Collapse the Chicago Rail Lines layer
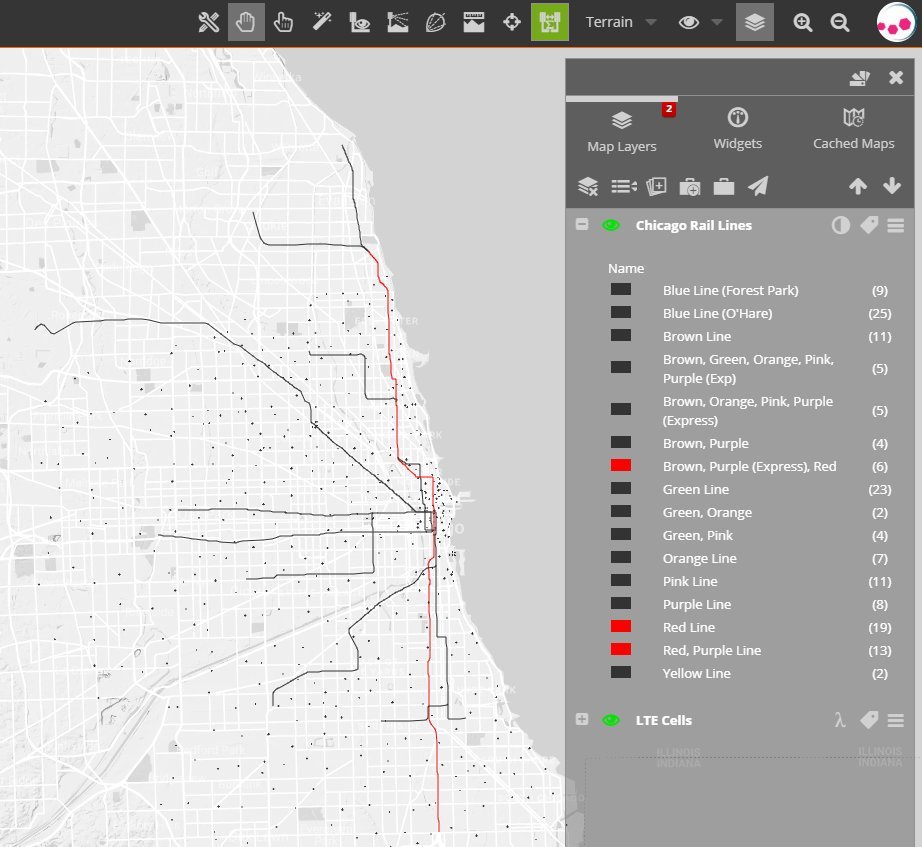 582,225
